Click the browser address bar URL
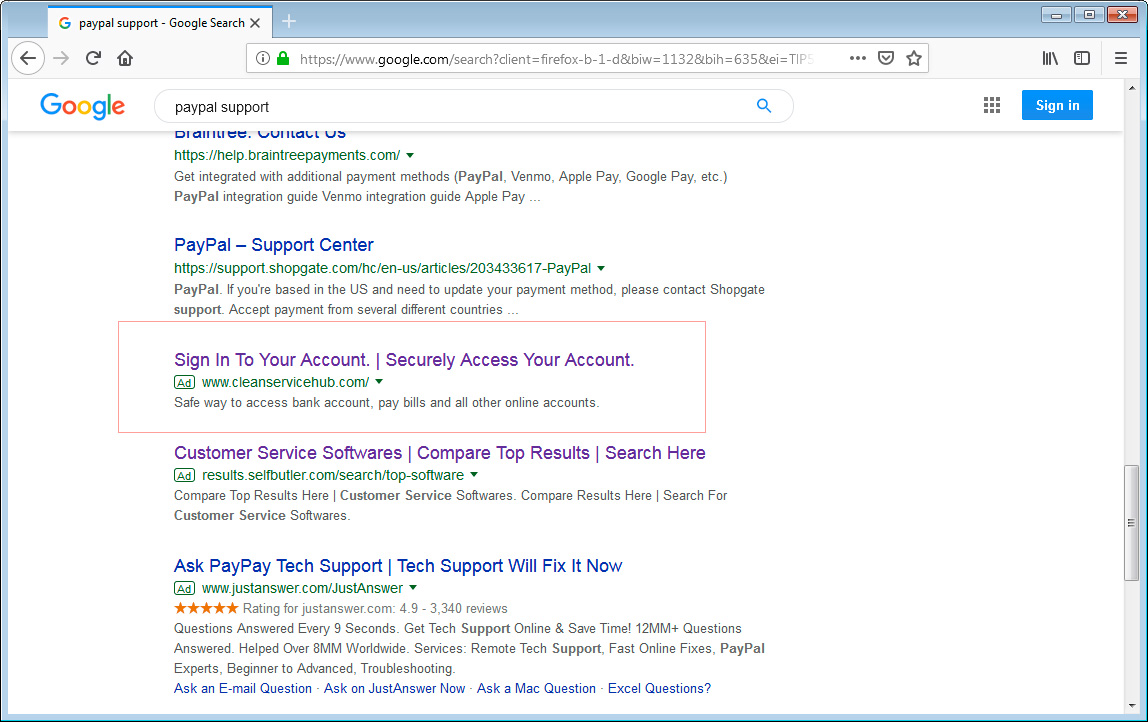 pyautogui.click(x=556, y=59)
